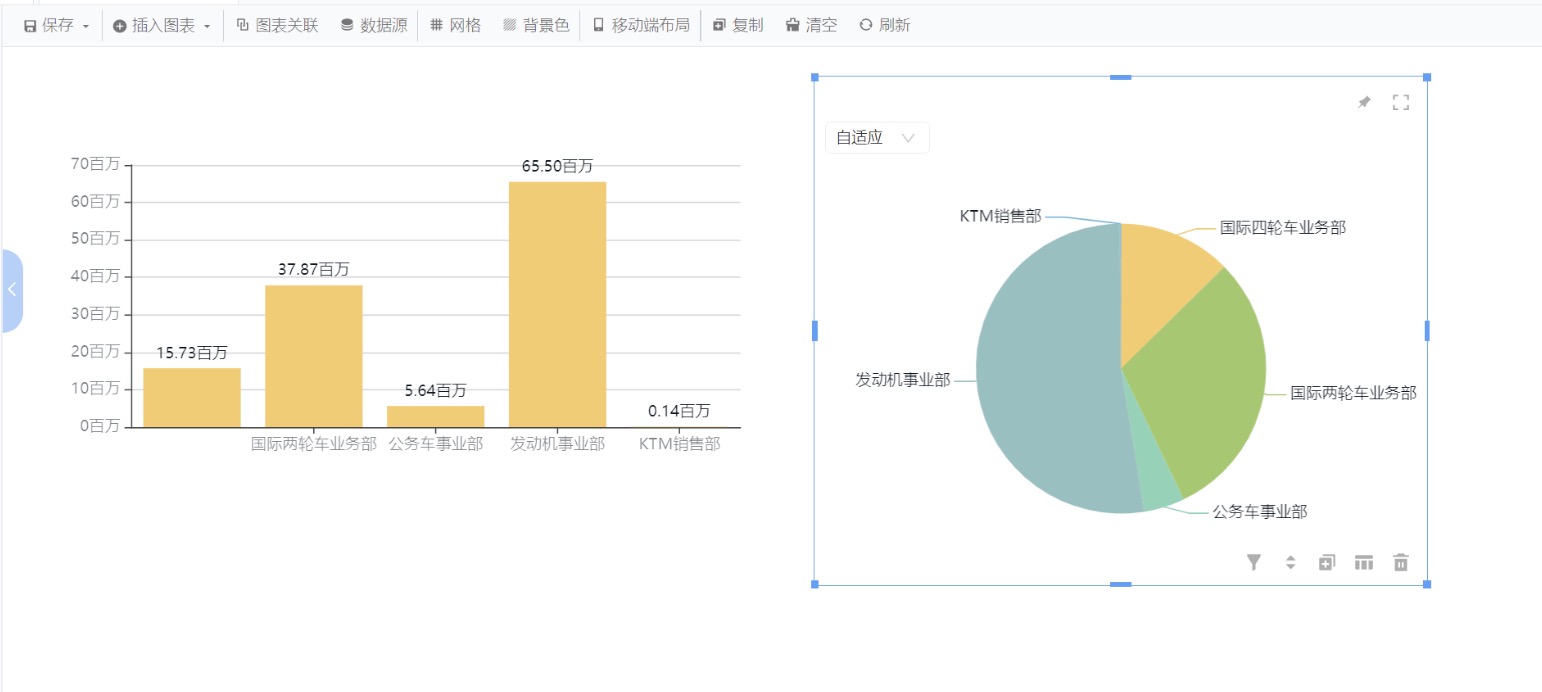Click the 15.73百万 bar
The height and width of the screenshot is (692, 1542).
(x=192, y=397)
